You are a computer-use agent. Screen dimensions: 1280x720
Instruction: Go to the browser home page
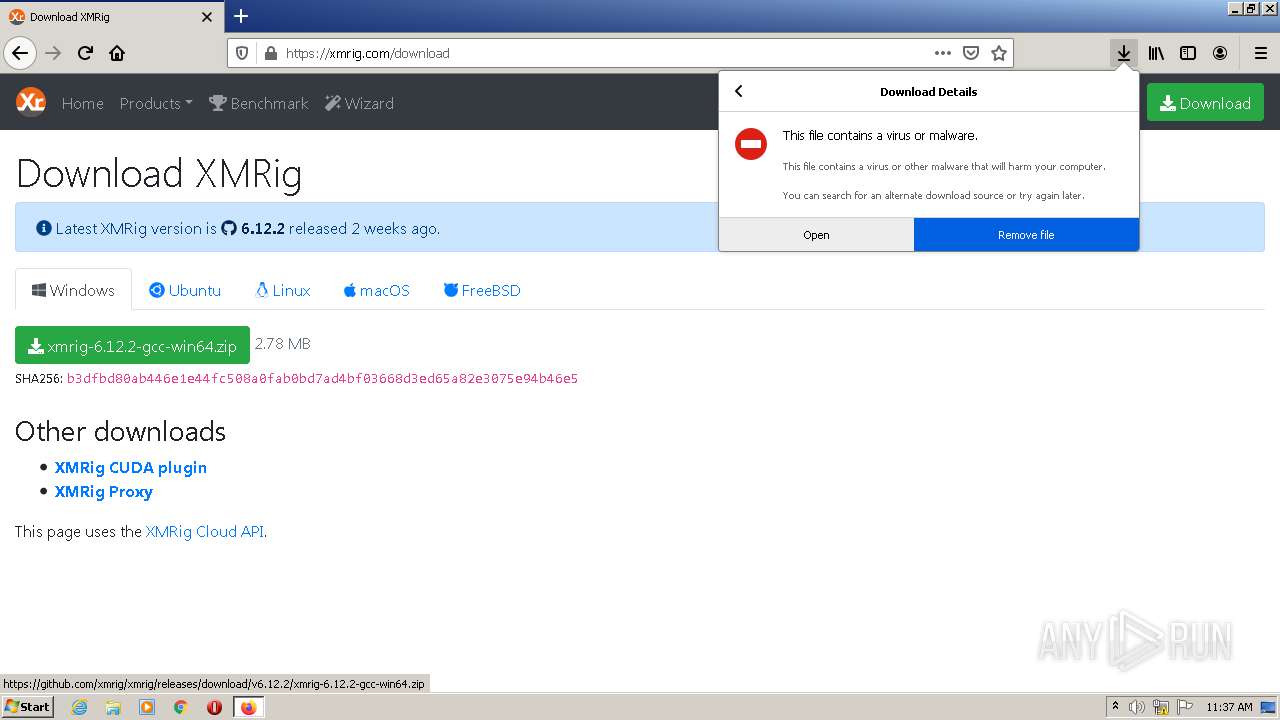(x=117, y=53)
